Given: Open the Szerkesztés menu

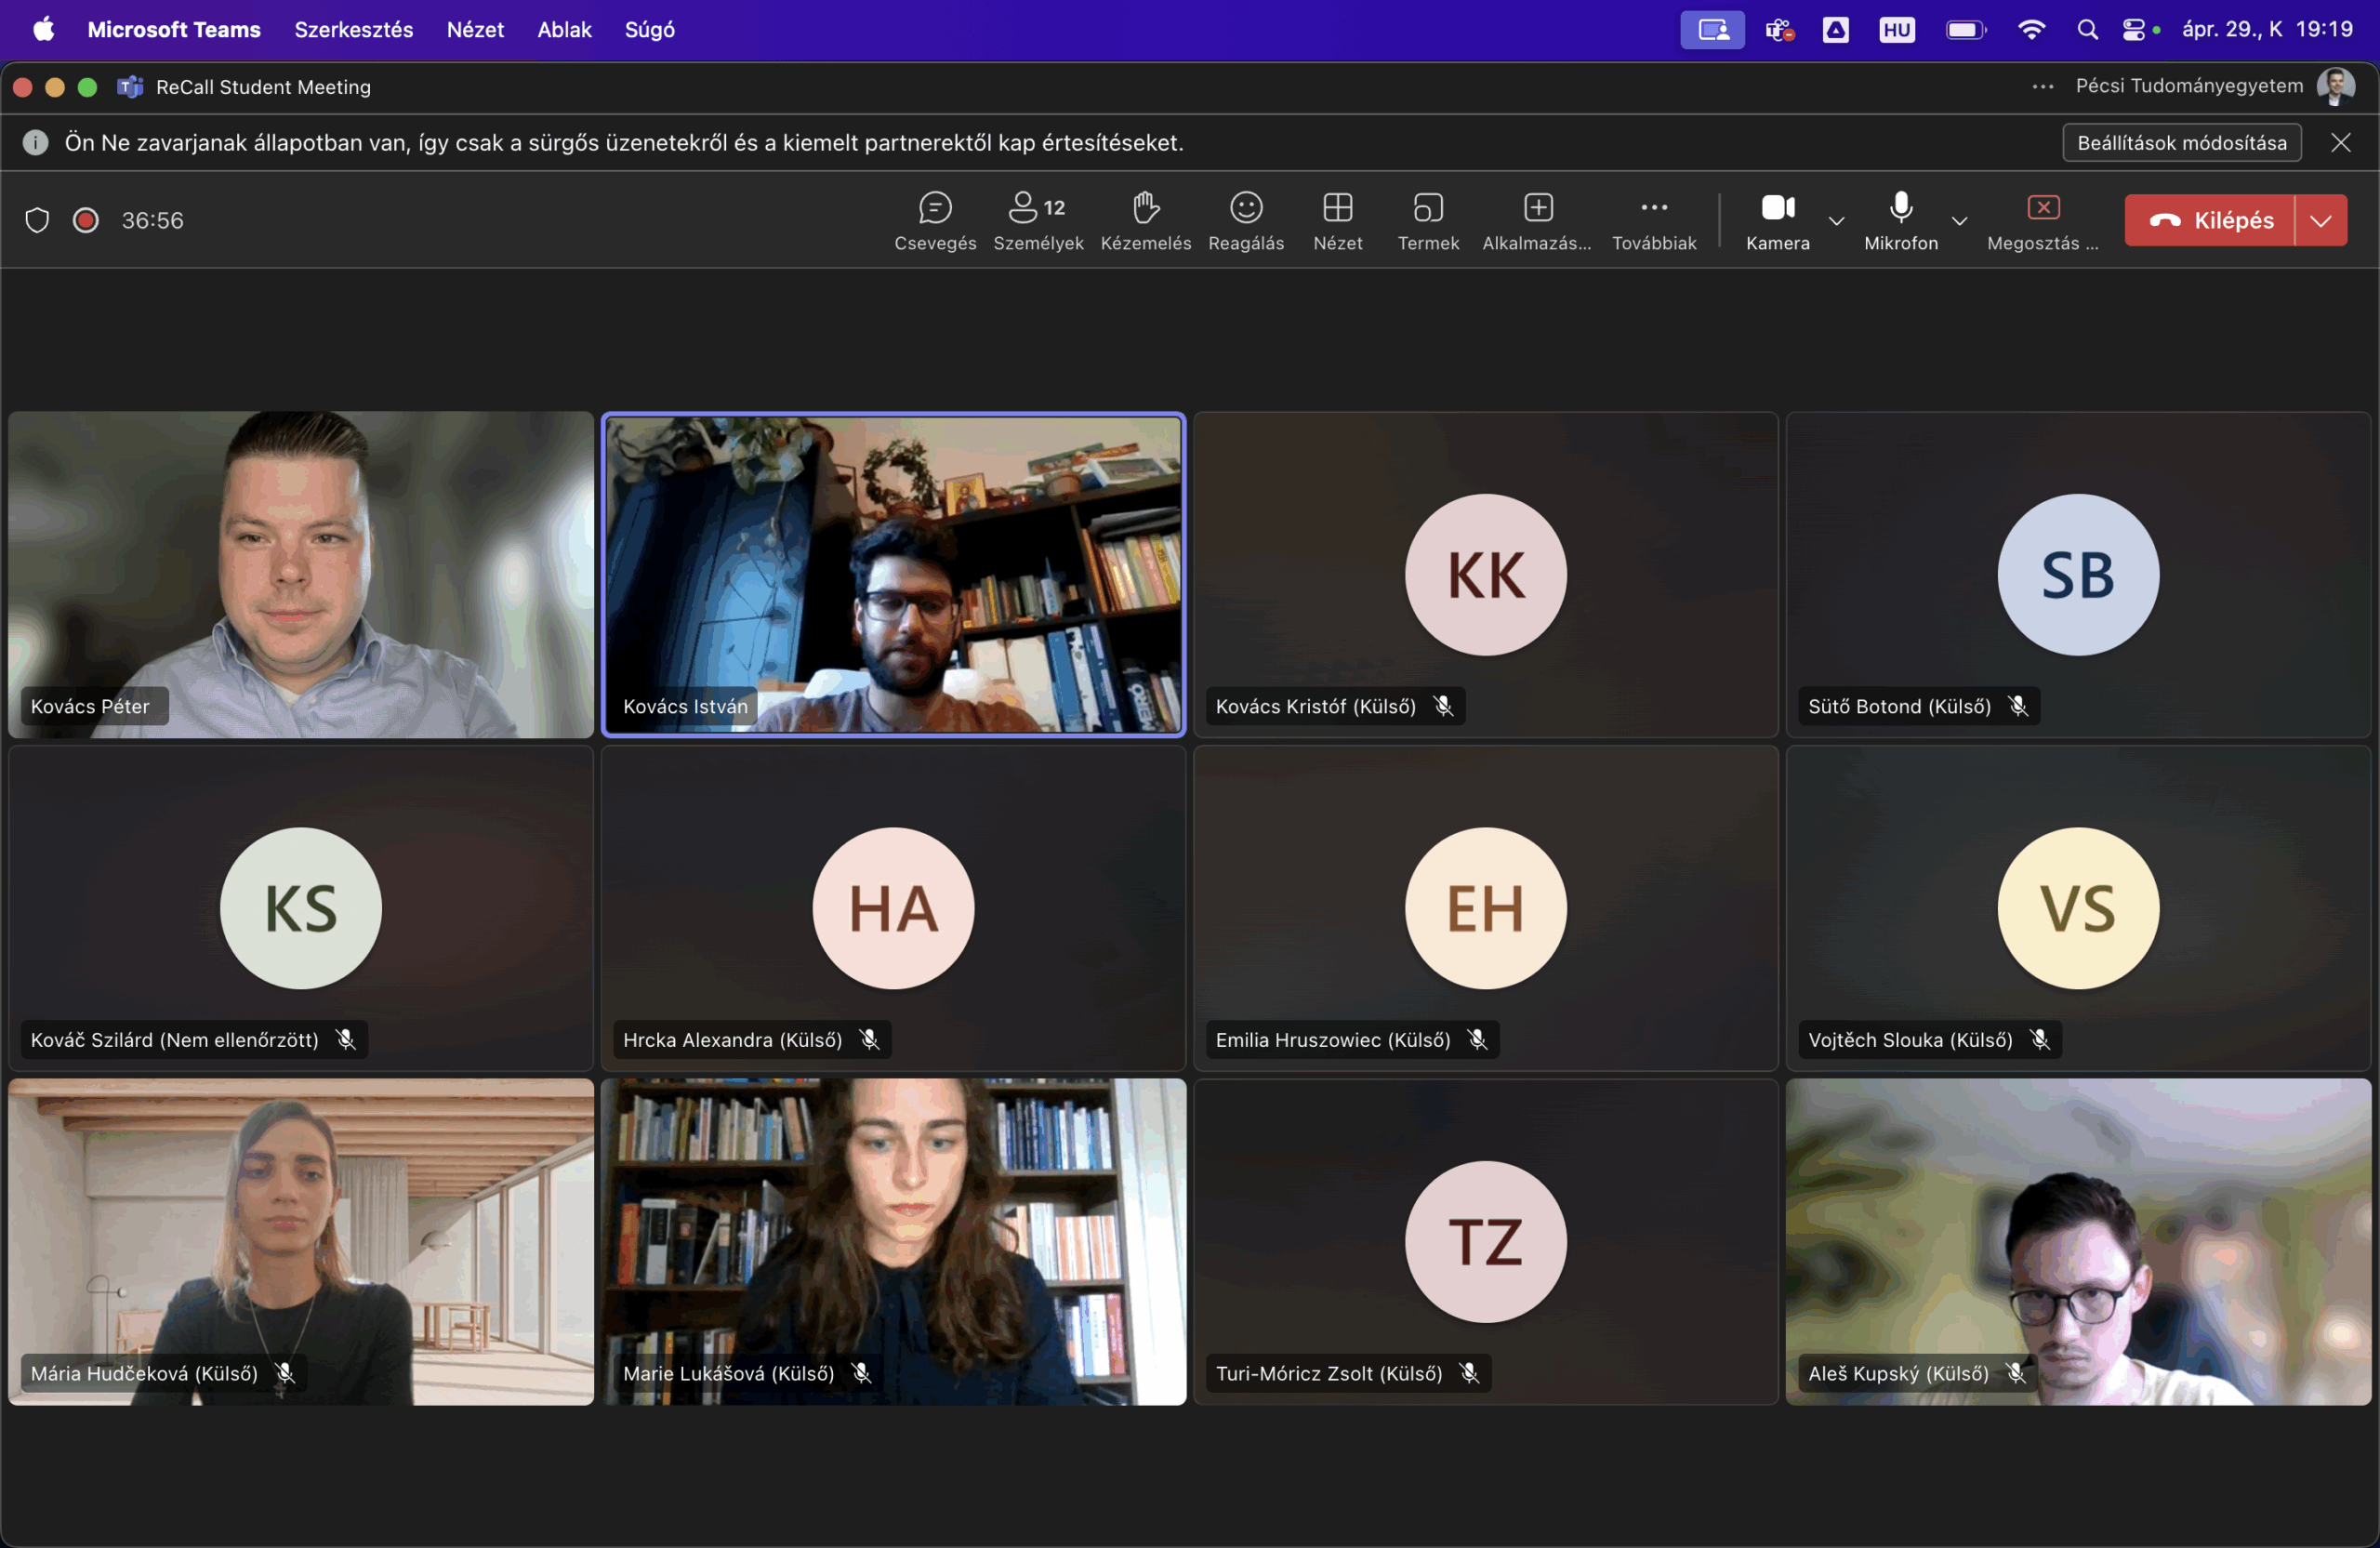Looking at the screenshot, I should click(x=354, y=30).
